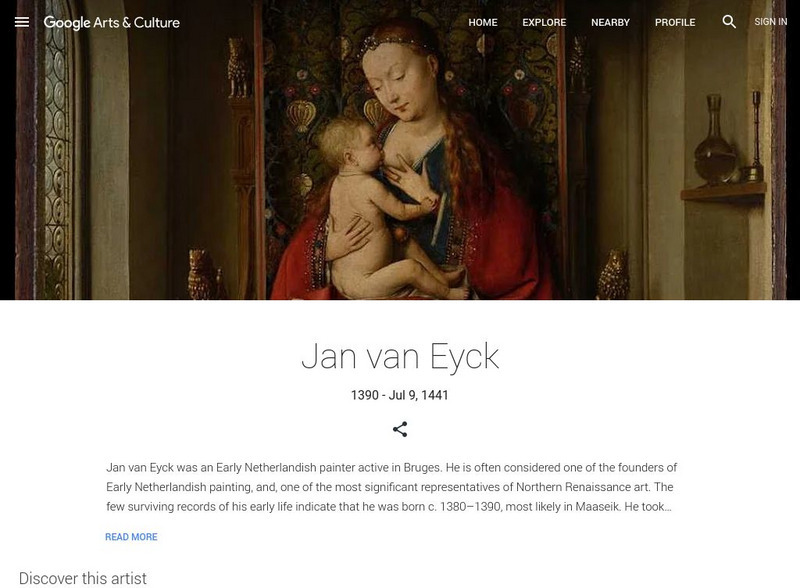Screen dimensions: 800x588
Task: Click the Jan van Eyck biography paragraph
Action: tap(391, 487)
